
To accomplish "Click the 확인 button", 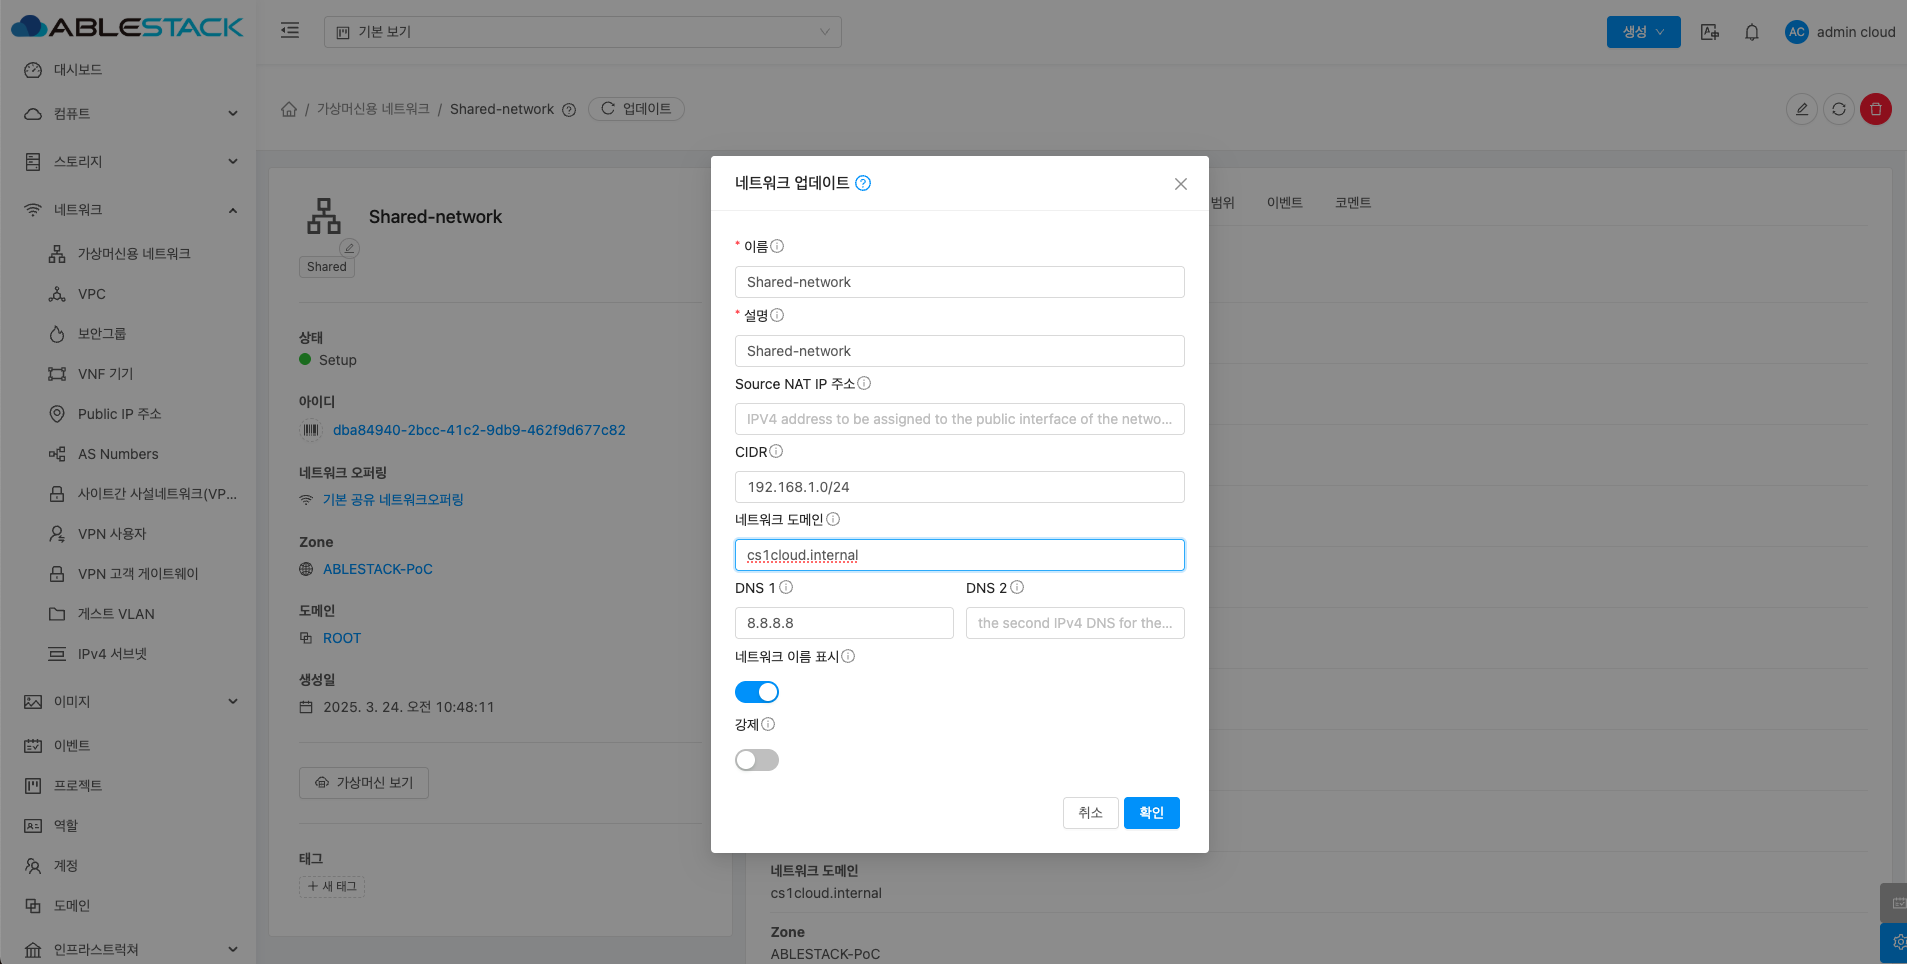I will [1151, 813].
